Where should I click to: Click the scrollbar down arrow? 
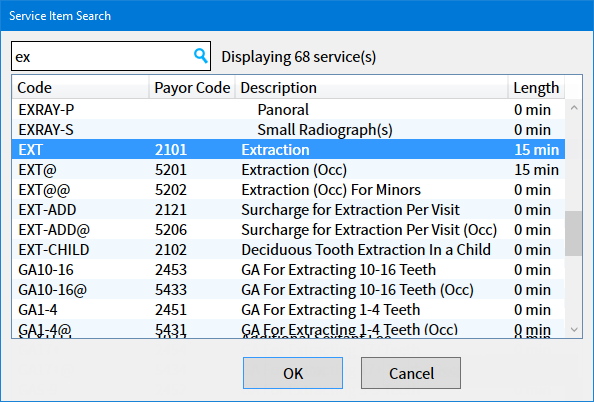point(574,330)
